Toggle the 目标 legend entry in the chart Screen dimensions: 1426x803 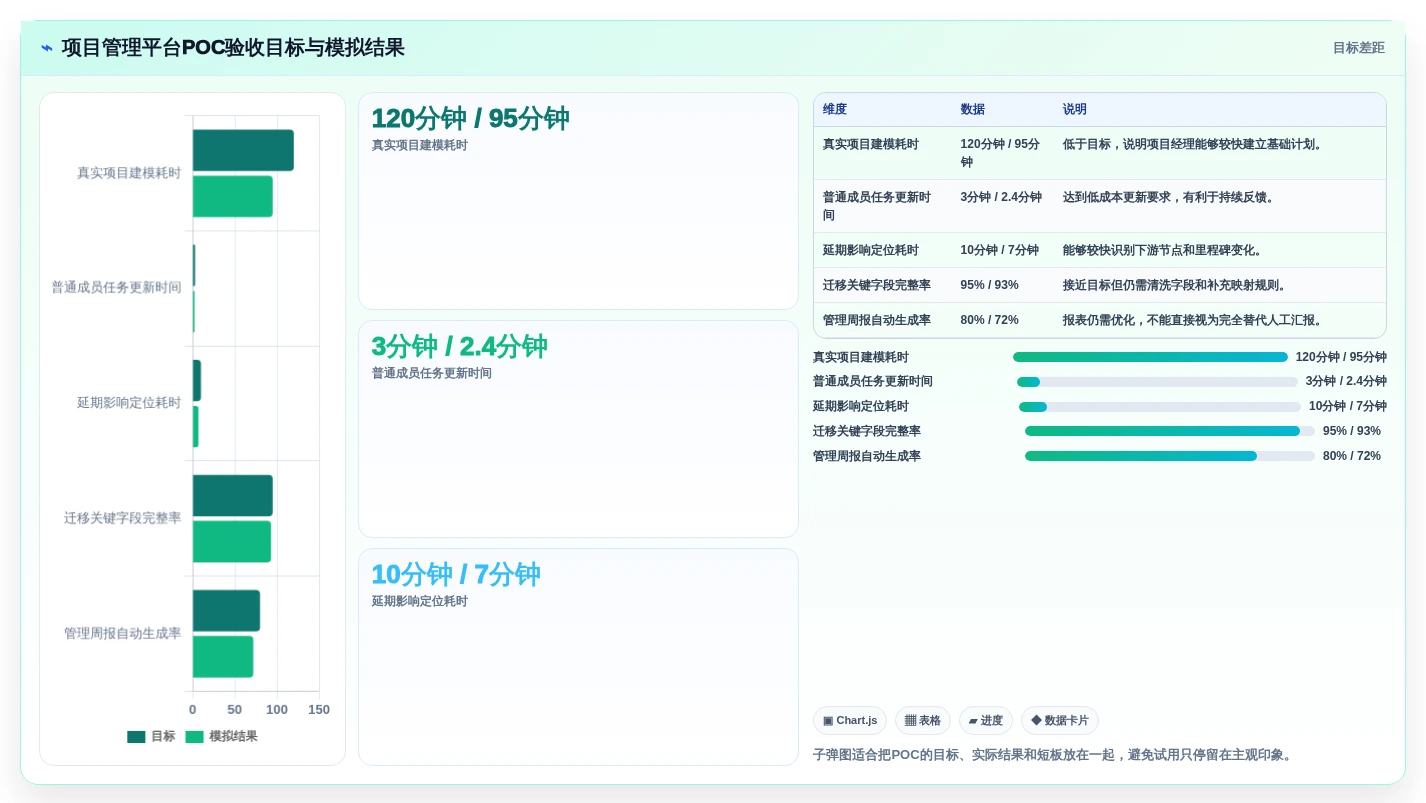coord(151,736)
